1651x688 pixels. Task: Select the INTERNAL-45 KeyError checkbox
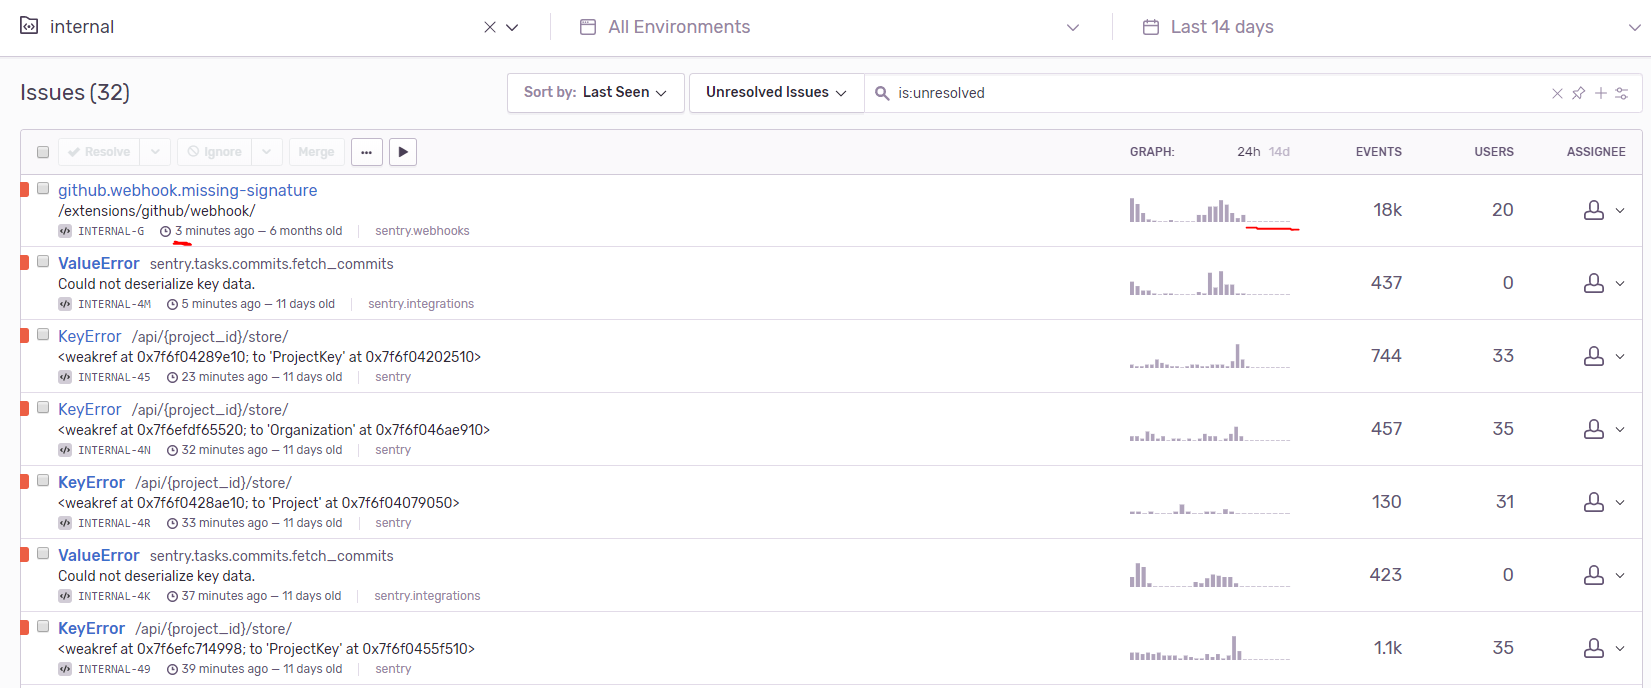point(43,334)
